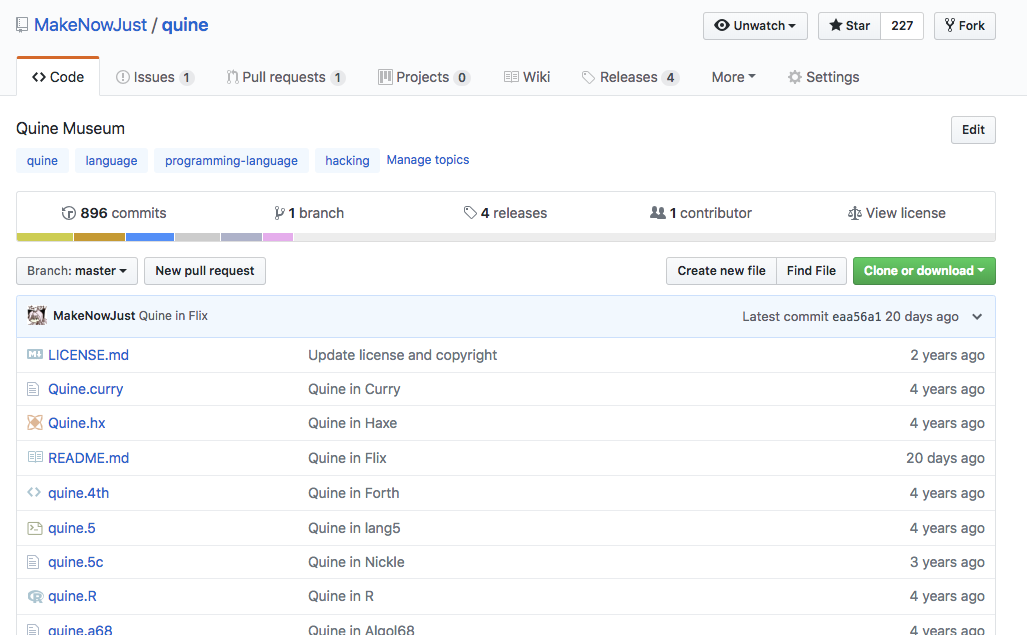Image resolution: width=1027 pixels, height=635 pixels.
Task: Click the repository book icon beside MakeNowJust
Action: [22, 25]
